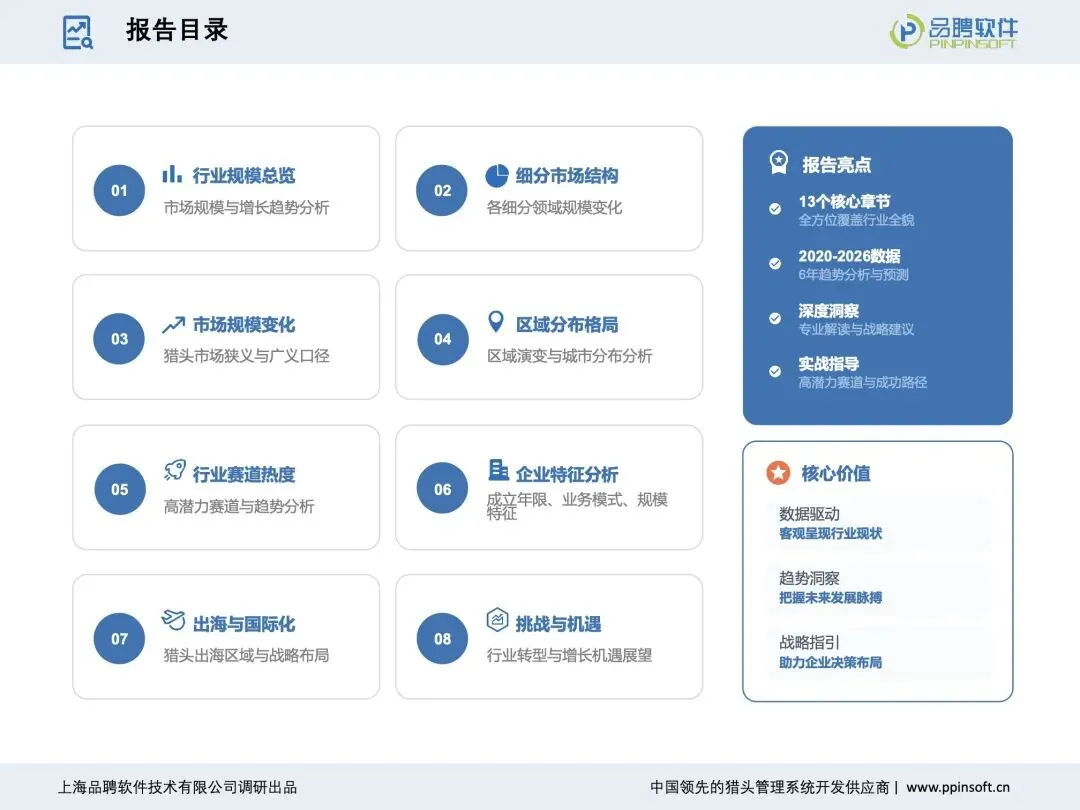
Task: Select the 高潜力赛道与成功路径 text
Action: click(x=863, y=382)
